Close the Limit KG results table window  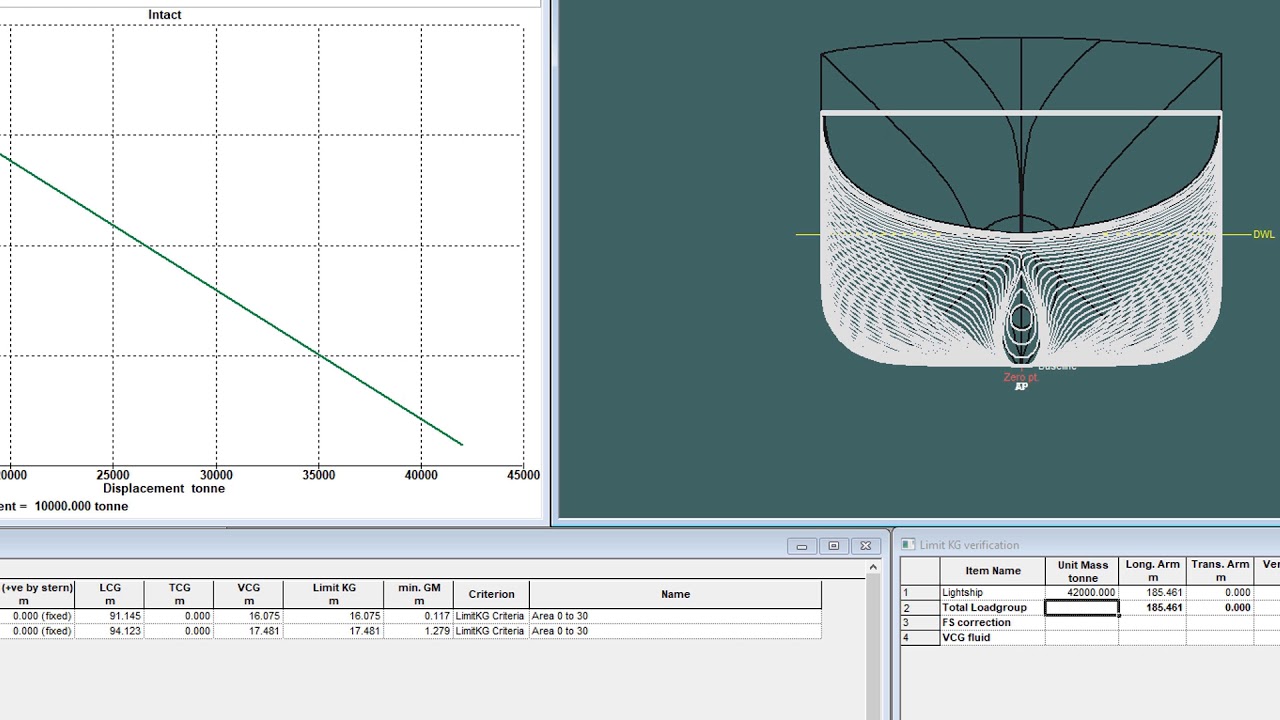pos(866,546)
